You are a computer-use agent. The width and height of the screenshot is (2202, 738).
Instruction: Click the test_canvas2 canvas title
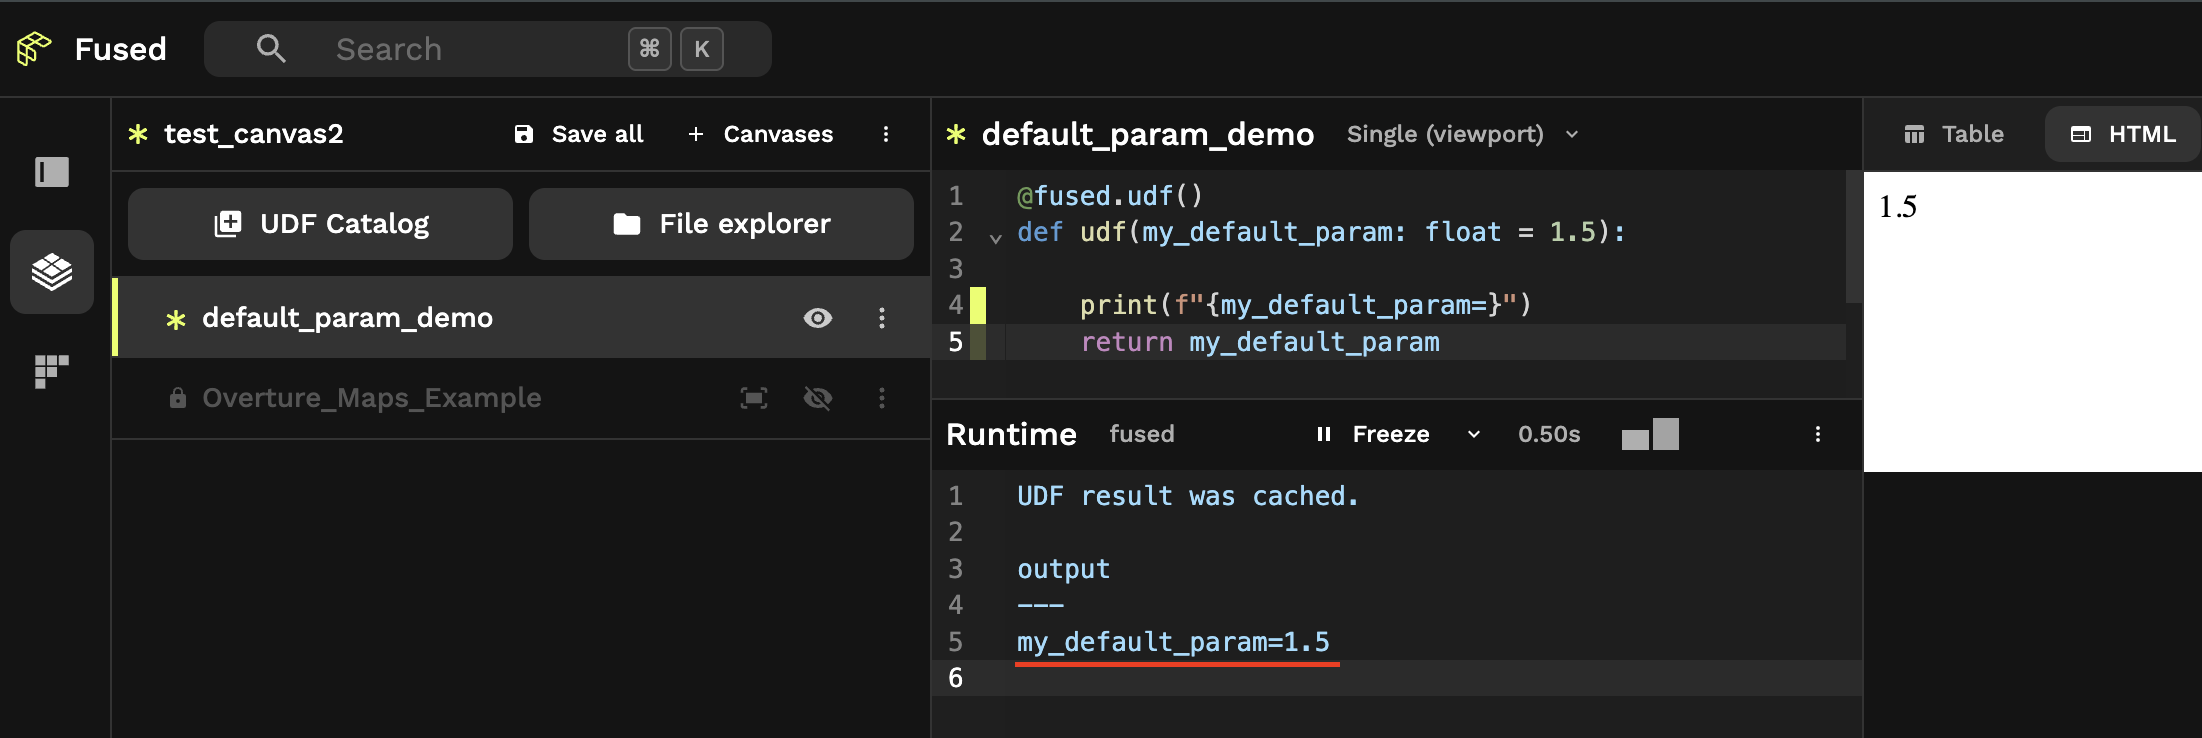click(x=254, y=134)
